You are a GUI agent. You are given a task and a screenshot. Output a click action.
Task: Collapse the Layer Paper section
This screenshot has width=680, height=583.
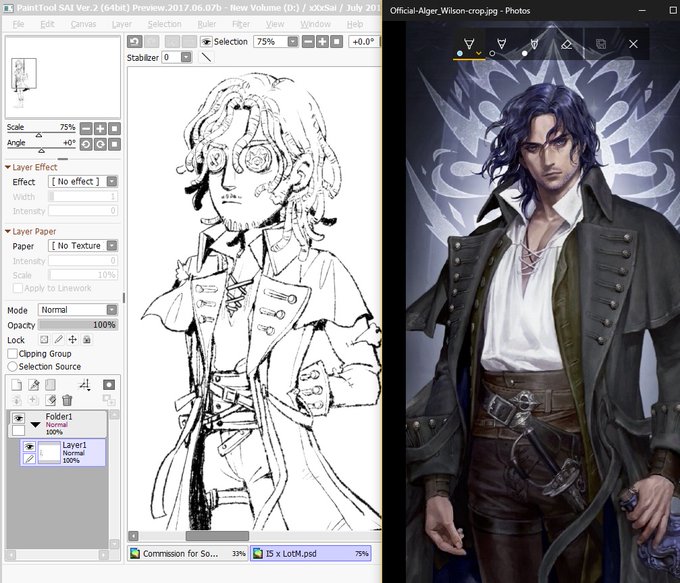(x=8, y=231)
